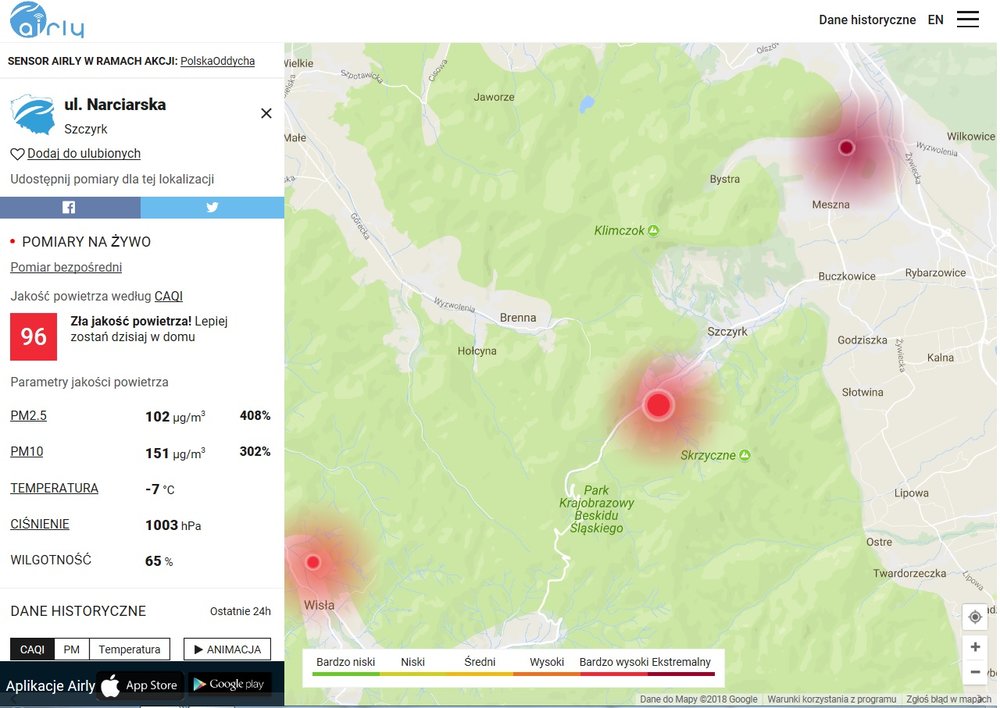The image size is (1000, 708).
Task: Click the PolskaOddycha sensor logo
Action: pos(33,114)
